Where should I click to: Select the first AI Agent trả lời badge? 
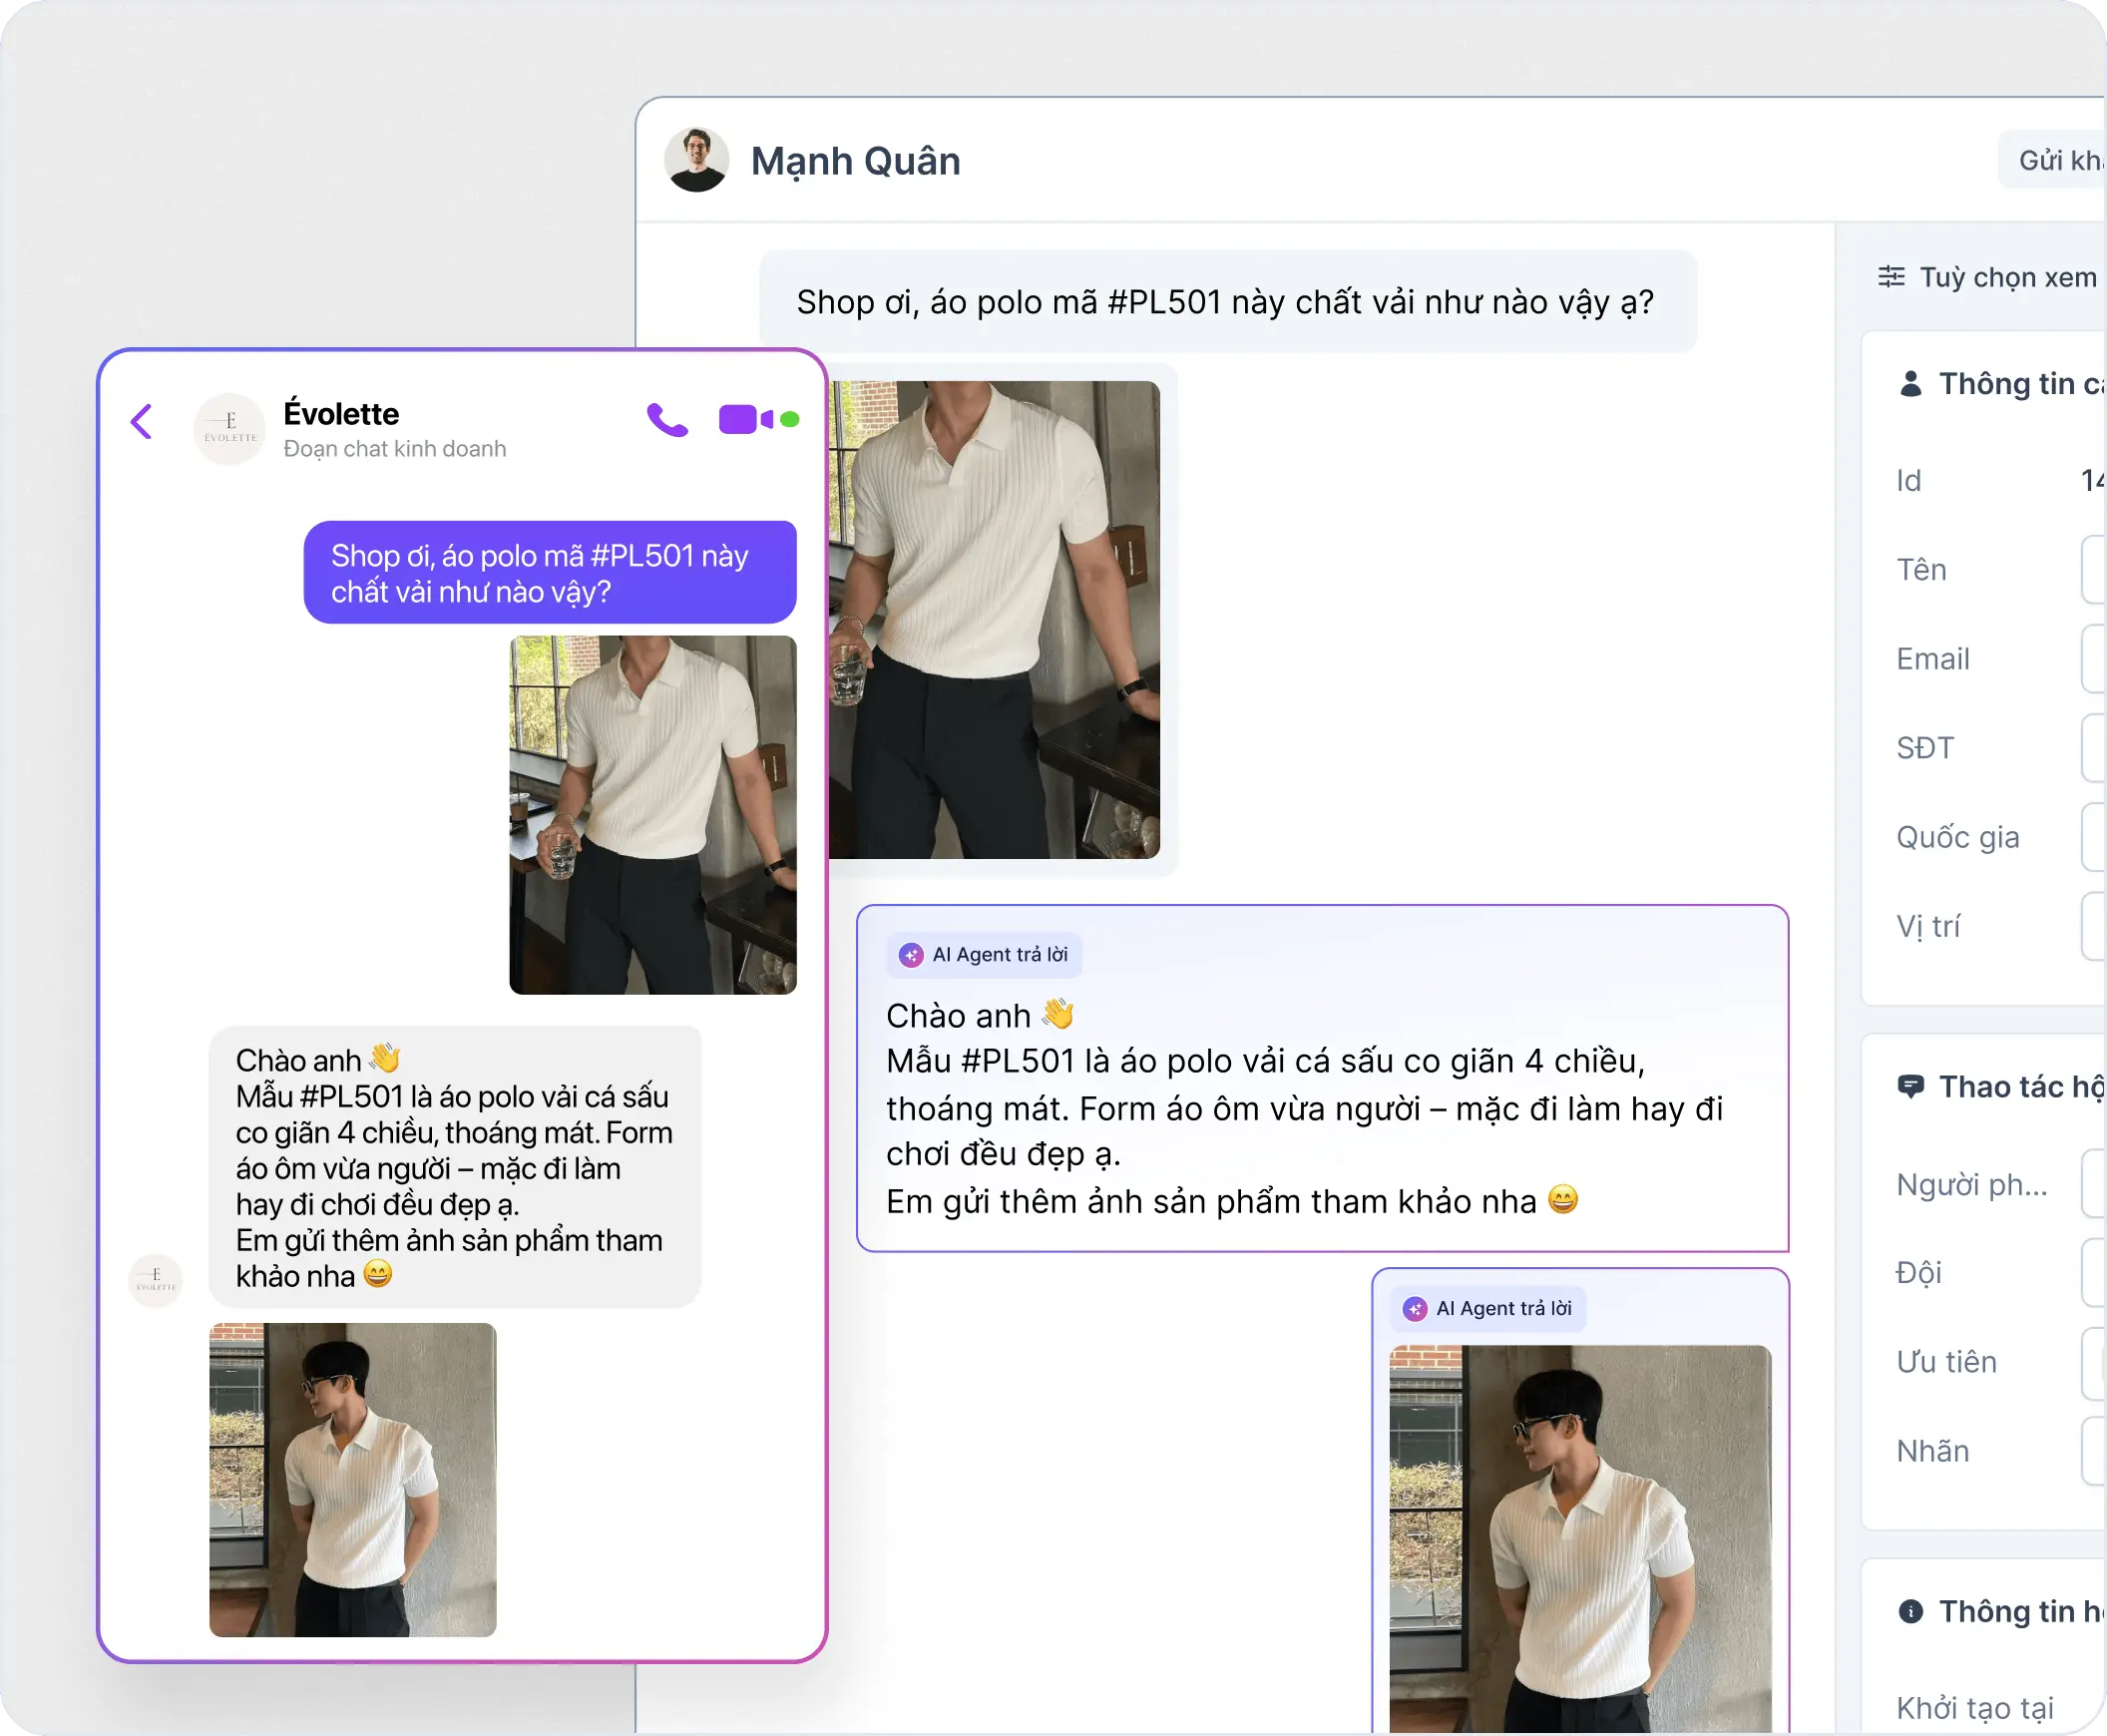(x=984, y=955)
